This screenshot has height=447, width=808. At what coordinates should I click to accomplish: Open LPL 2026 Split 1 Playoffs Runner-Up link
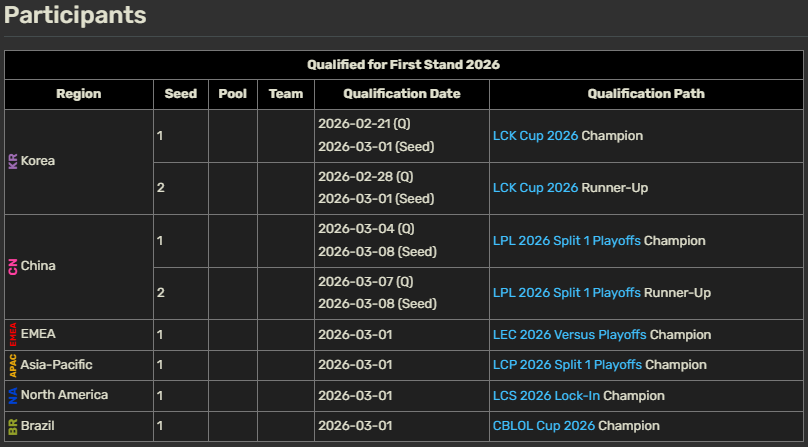tap(566, 293)
